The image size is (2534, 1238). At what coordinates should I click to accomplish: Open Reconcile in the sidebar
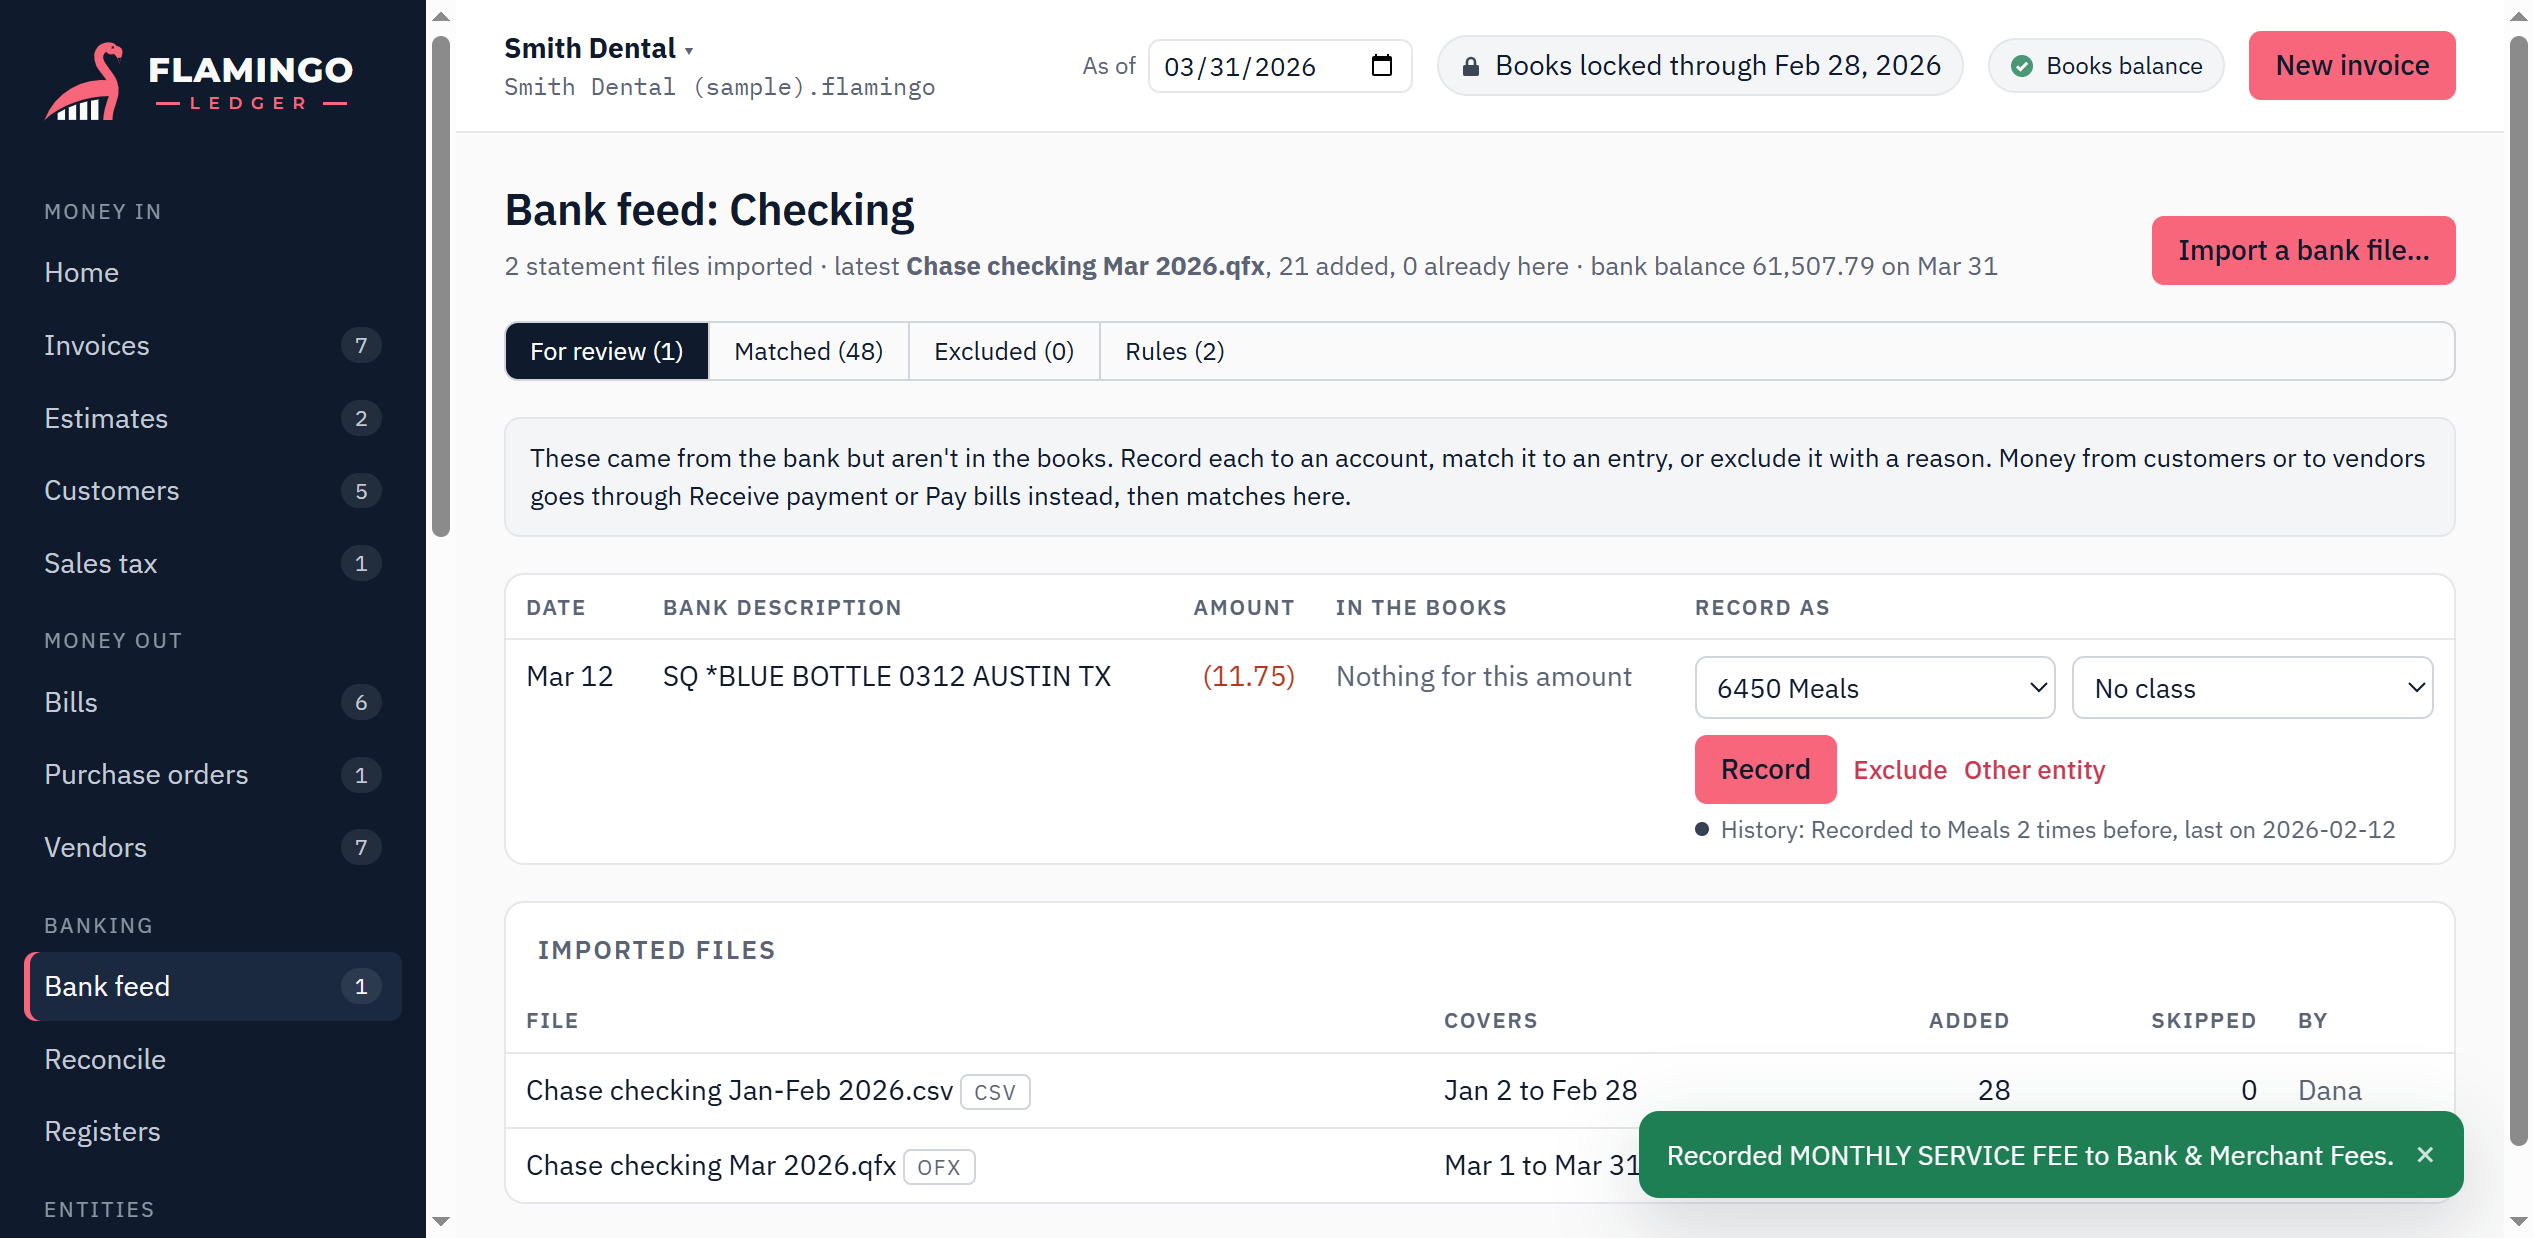click(213, 1060)
